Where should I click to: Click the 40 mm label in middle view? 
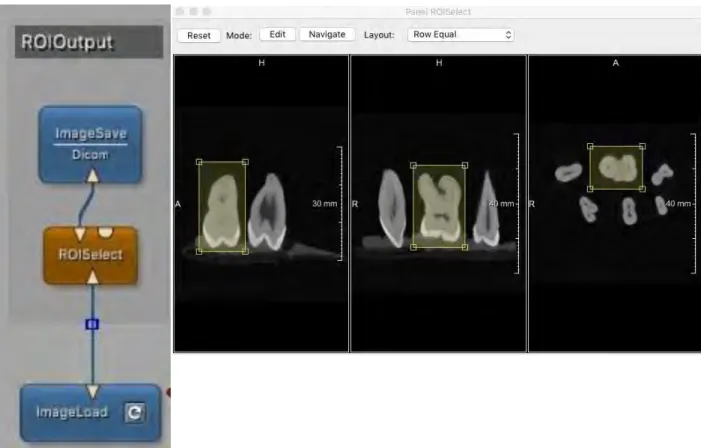point(501,203)
